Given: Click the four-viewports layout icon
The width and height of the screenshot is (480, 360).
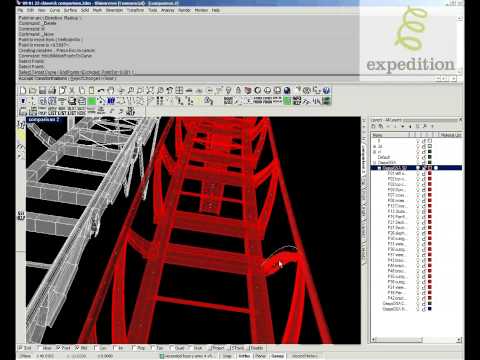Looking at the screenshot, I should (179, 90).
